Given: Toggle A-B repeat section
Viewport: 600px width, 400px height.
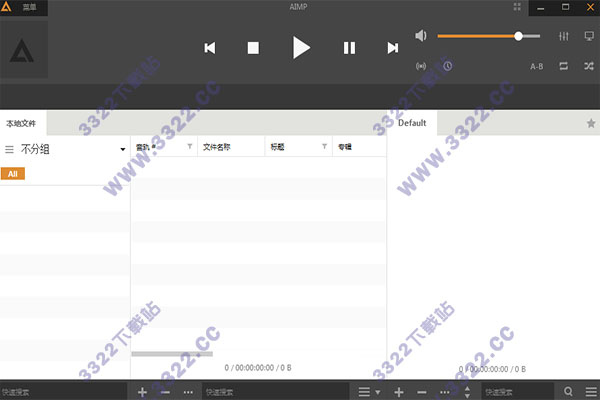Looking at the screenshot, I should click(x=536, y=66).
